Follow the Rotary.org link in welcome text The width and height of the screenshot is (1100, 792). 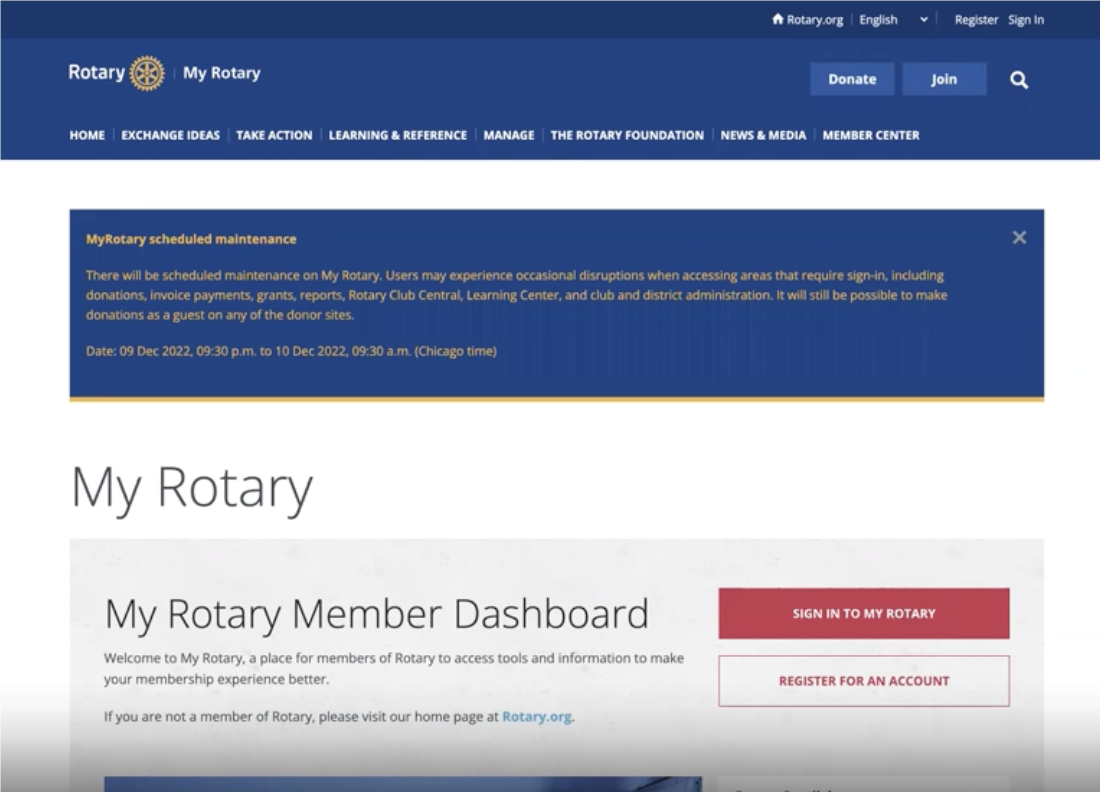pos(537,717)
